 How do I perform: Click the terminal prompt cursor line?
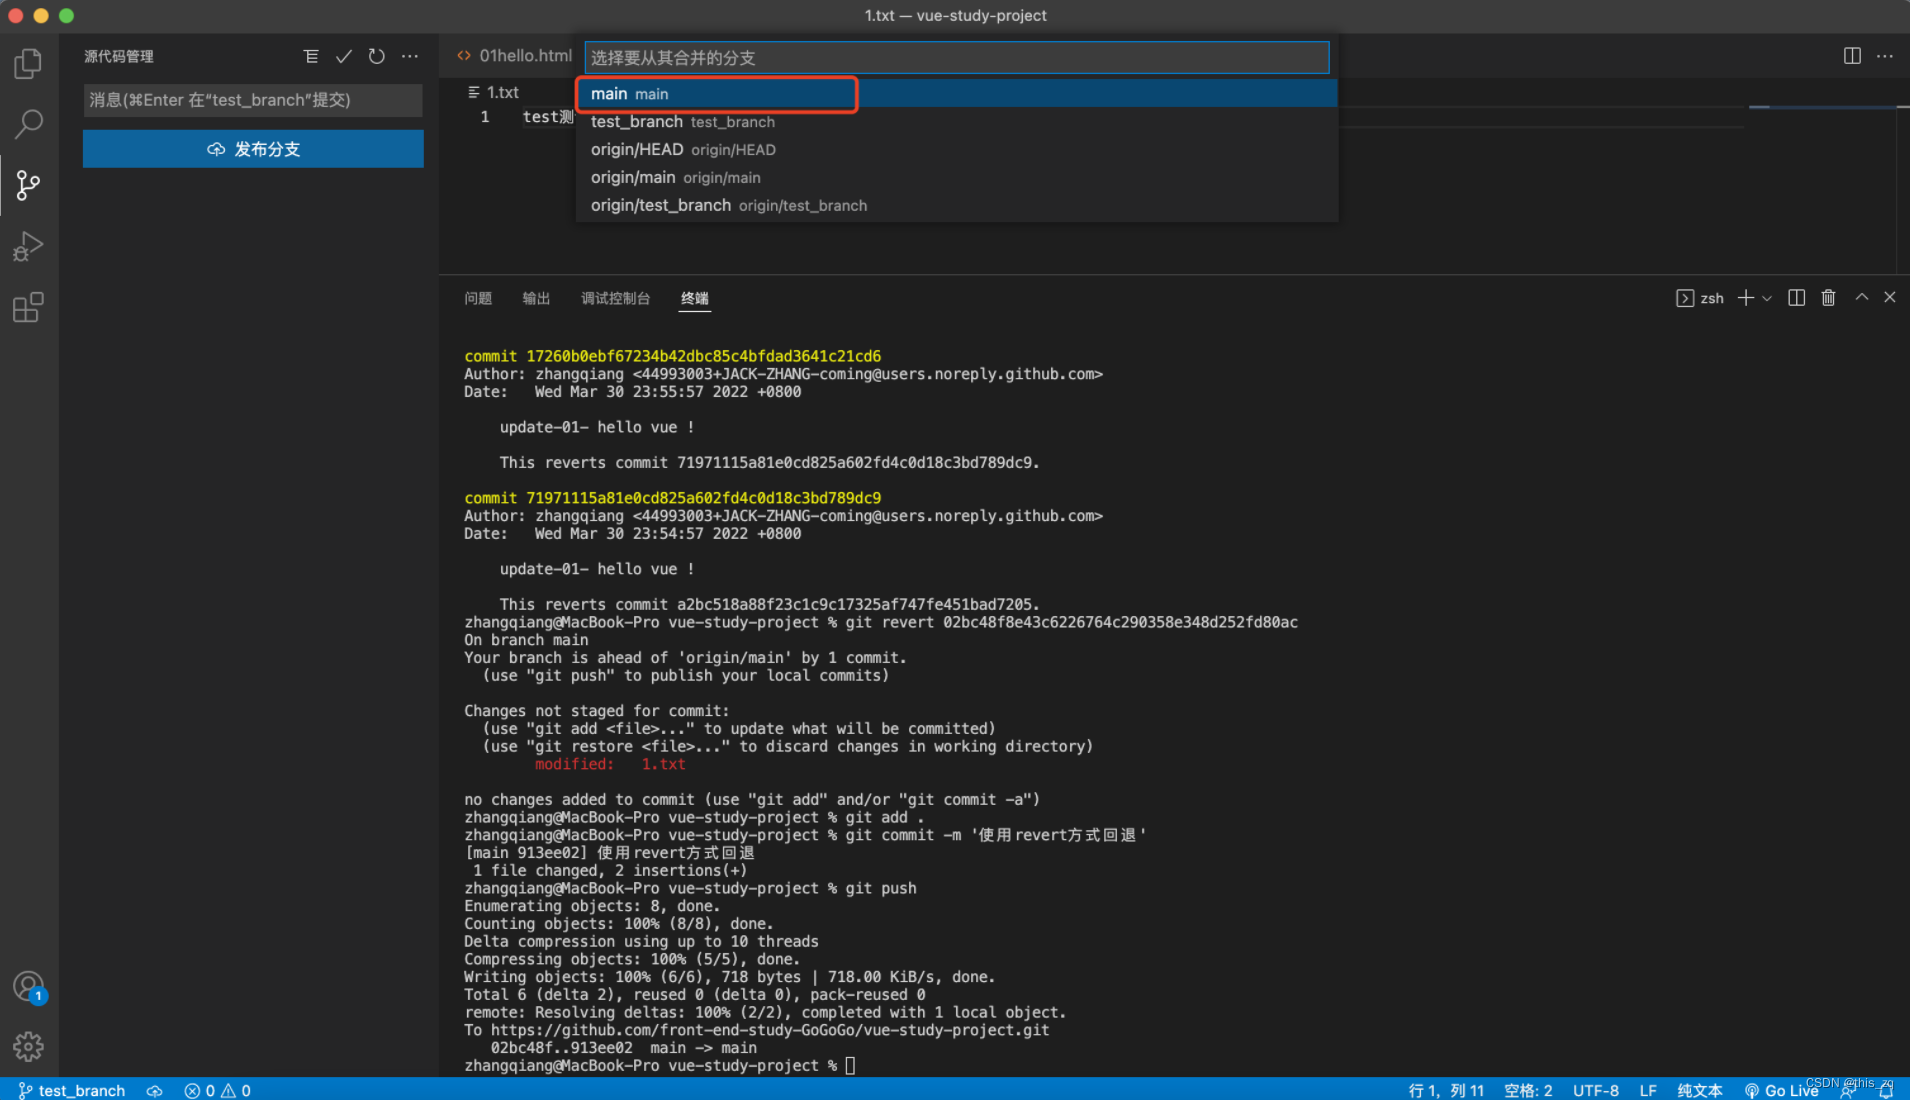click(x=660, y=1066)
